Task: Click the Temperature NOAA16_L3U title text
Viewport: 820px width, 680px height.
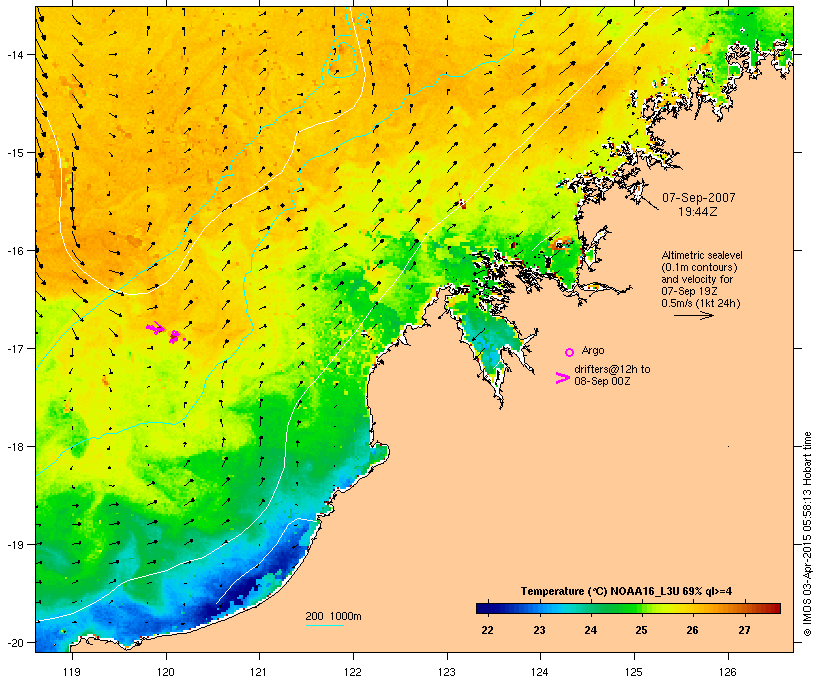Action: tap(626, 592)
